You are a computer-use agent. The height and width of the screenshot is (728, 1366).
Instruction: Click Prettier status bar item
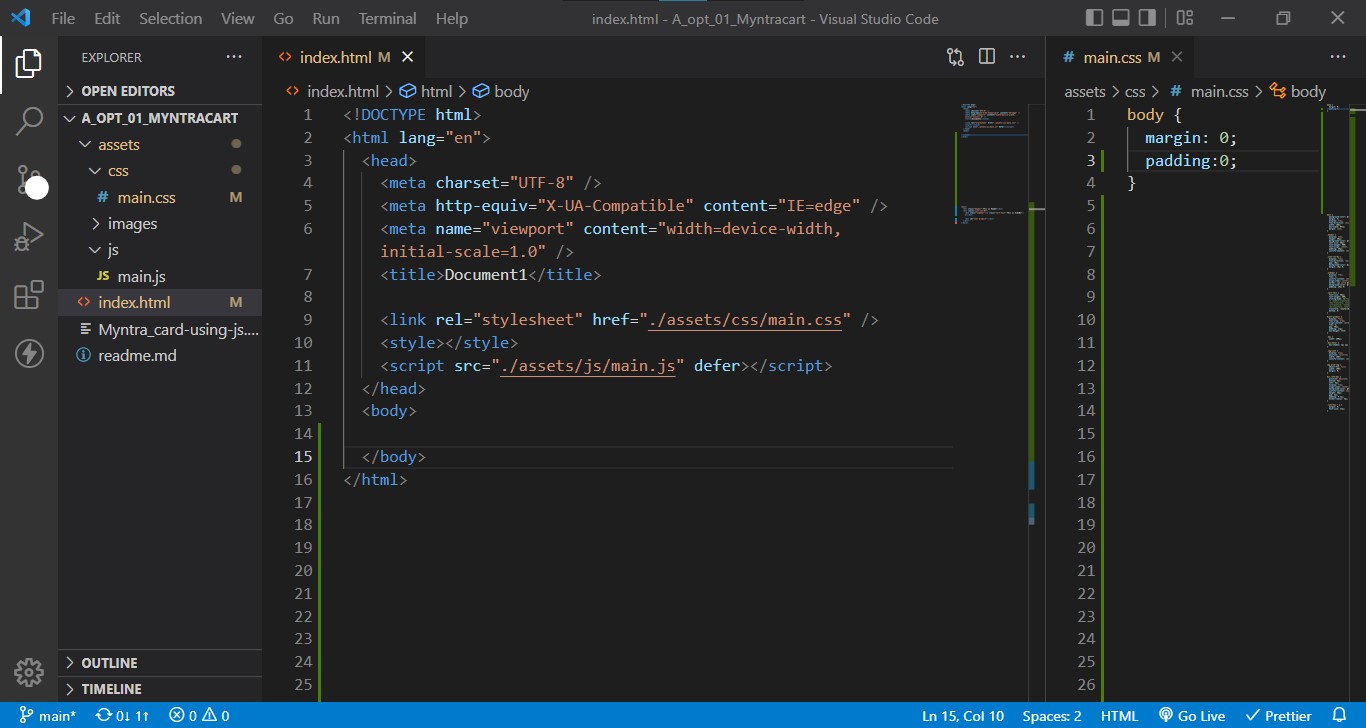[x=1278, y=716]
